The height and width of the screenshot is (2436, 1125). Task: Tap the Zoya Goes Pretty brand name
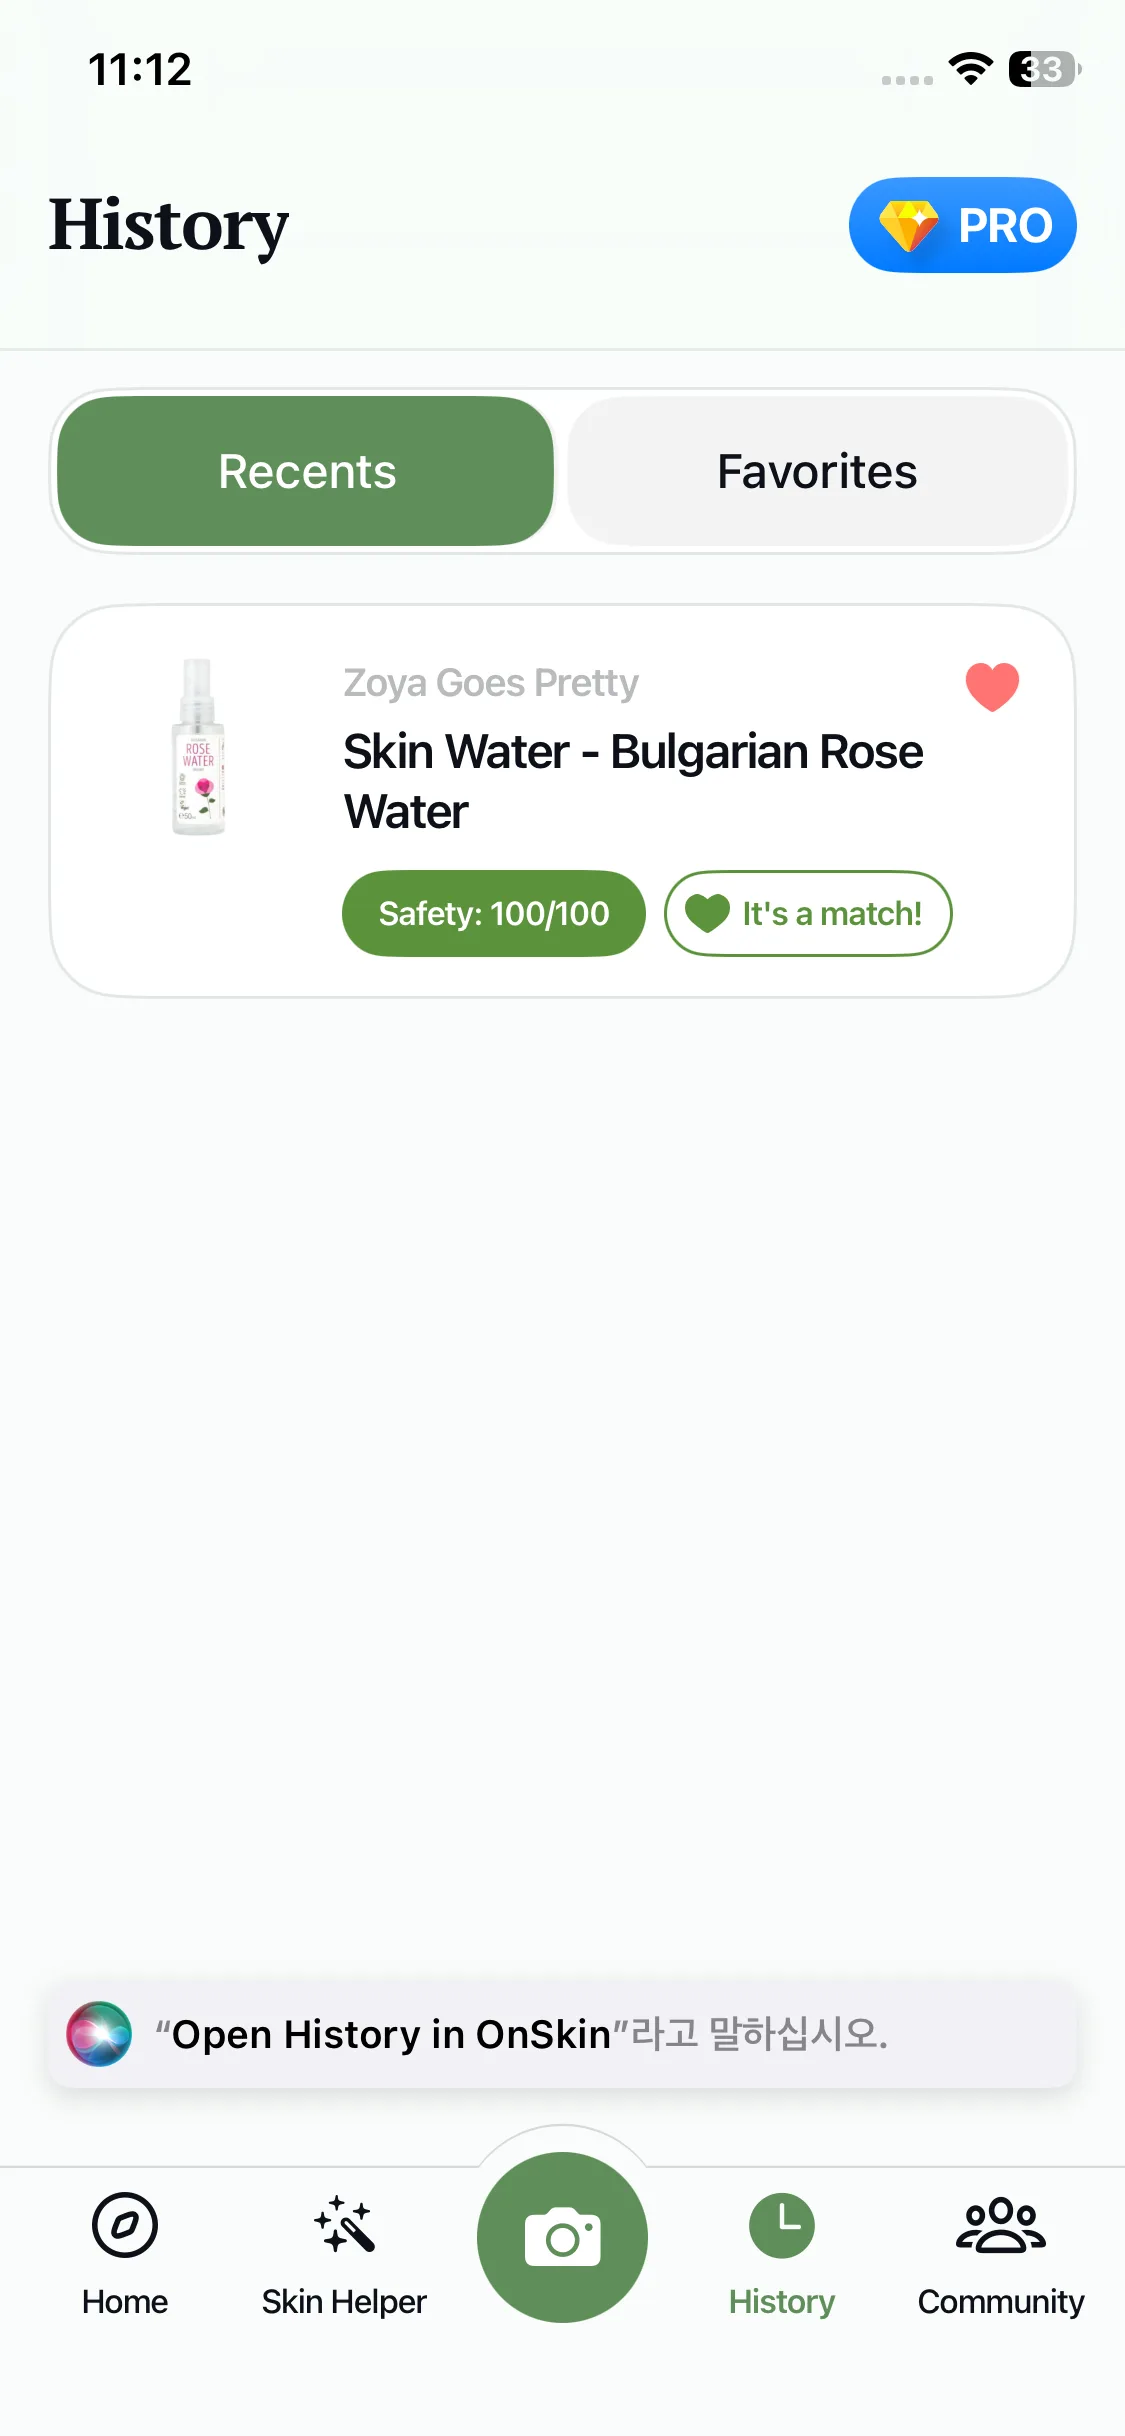tap(491, 683)
